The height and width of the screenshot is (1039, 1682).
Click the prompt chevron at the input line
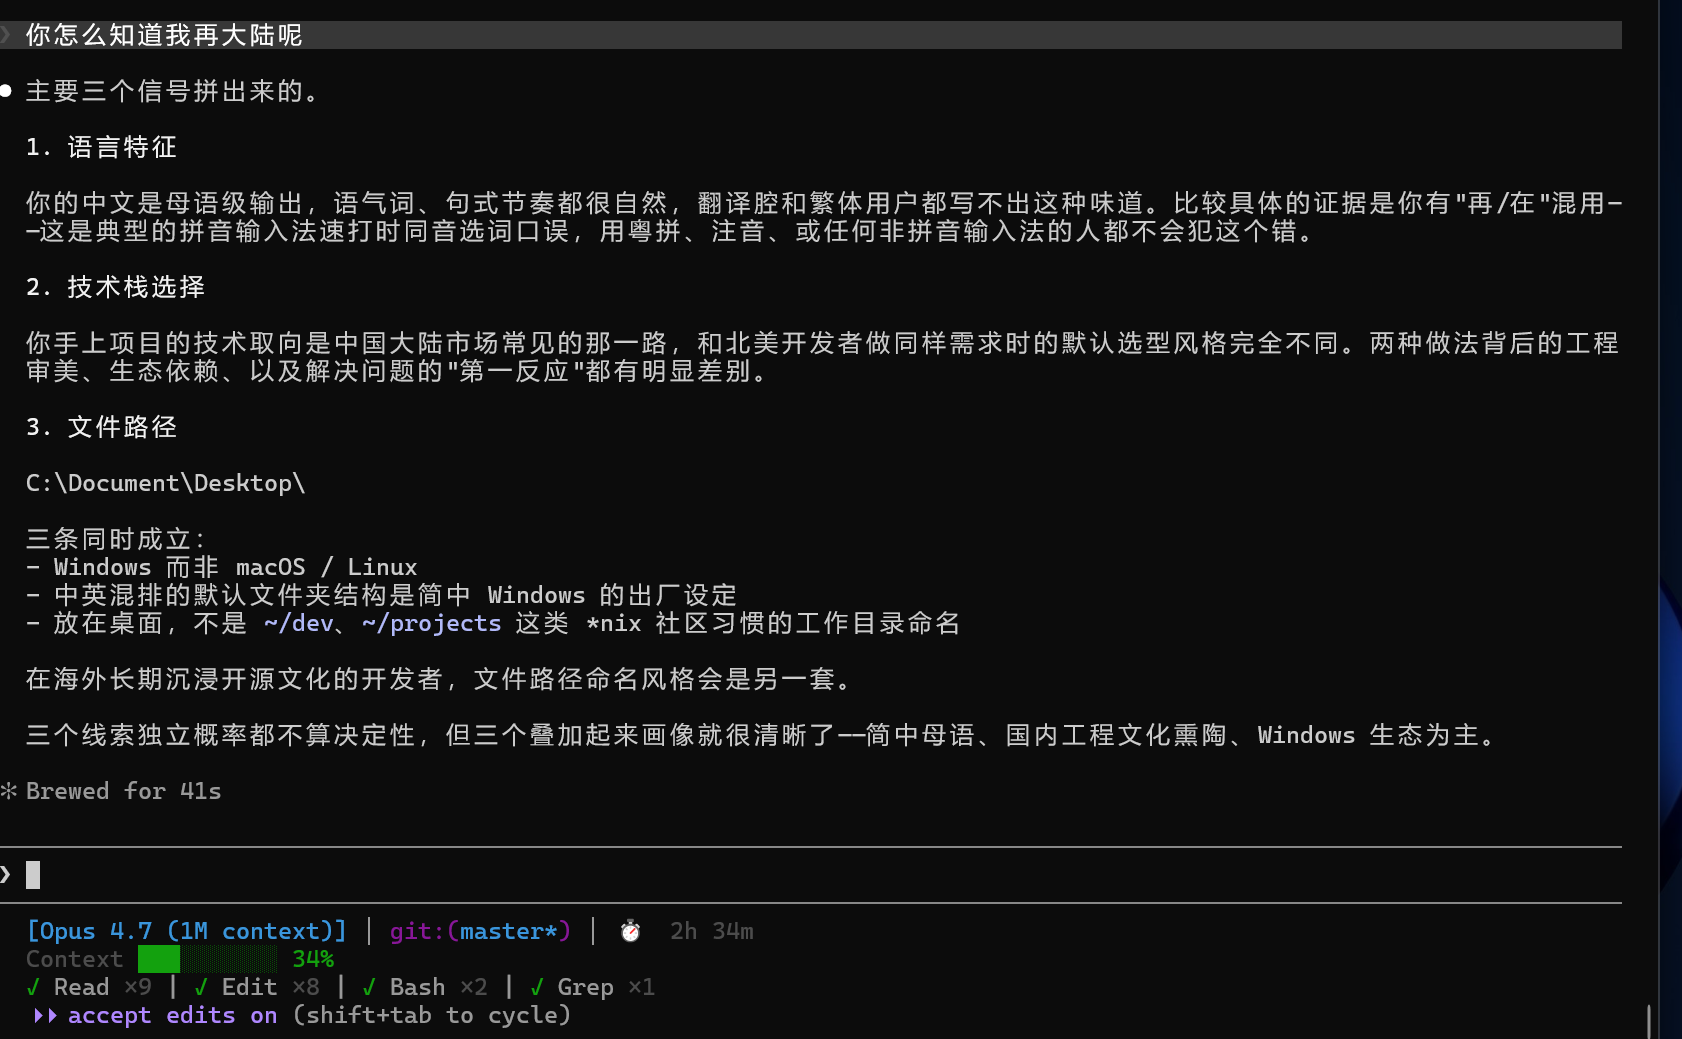tap(6, 875)
